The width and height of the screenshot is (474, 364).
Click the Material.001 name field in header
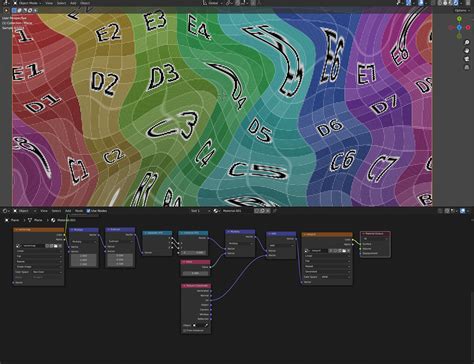click(x=236, y=211)
